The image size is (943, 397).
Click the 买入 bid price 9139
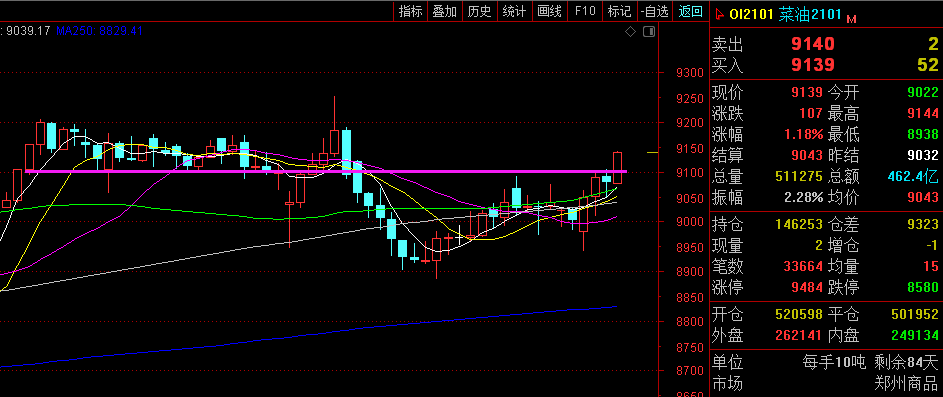812,65
